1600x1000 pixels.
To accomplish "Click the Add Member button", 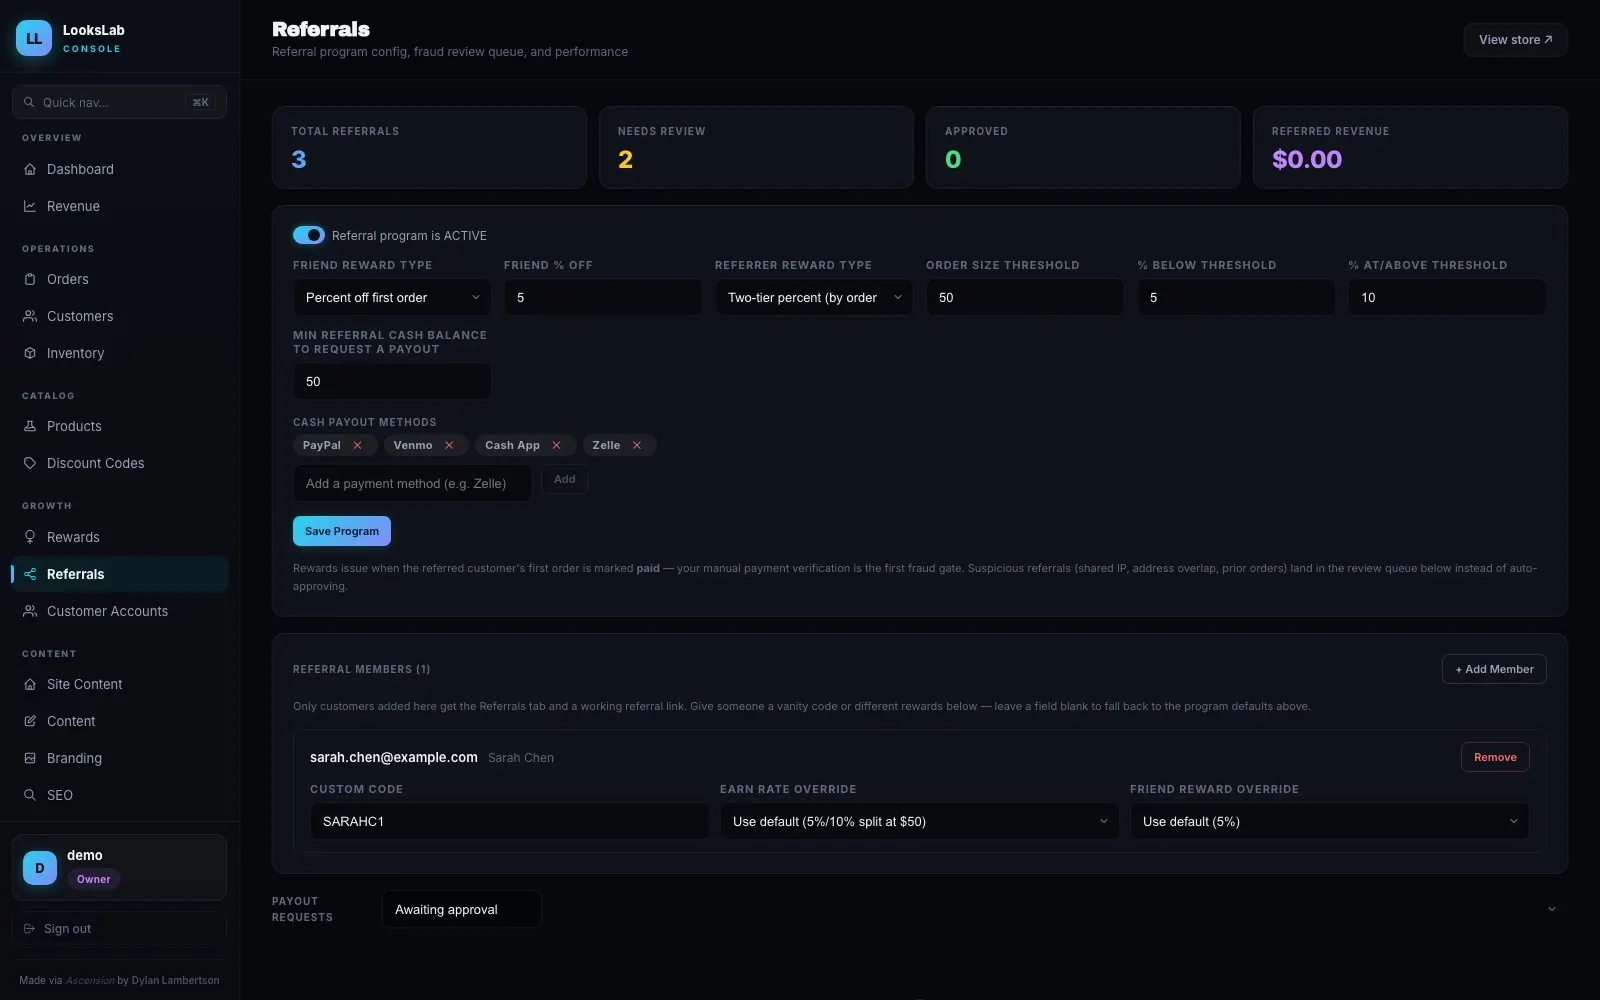I will click(1494, 669).
